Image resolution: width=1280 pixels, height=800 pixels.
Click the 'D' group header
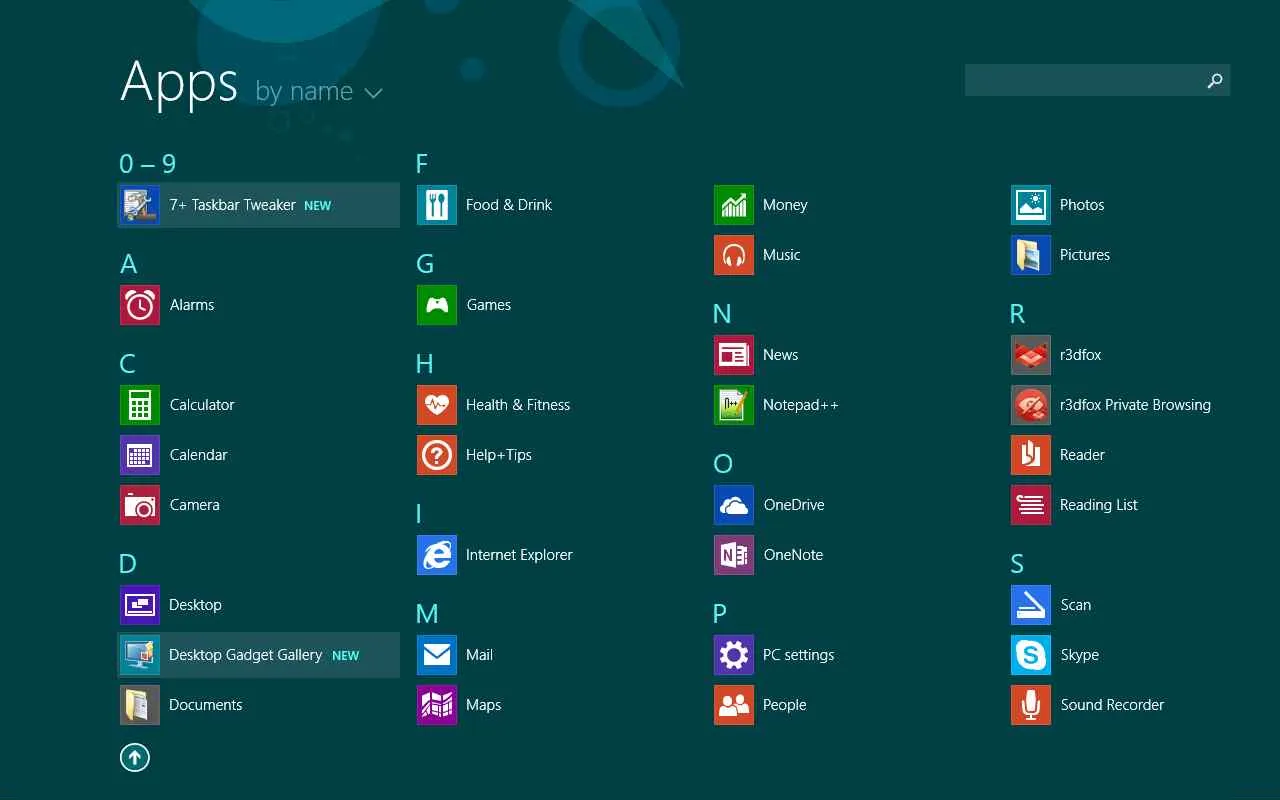click(x=128, y=564)
